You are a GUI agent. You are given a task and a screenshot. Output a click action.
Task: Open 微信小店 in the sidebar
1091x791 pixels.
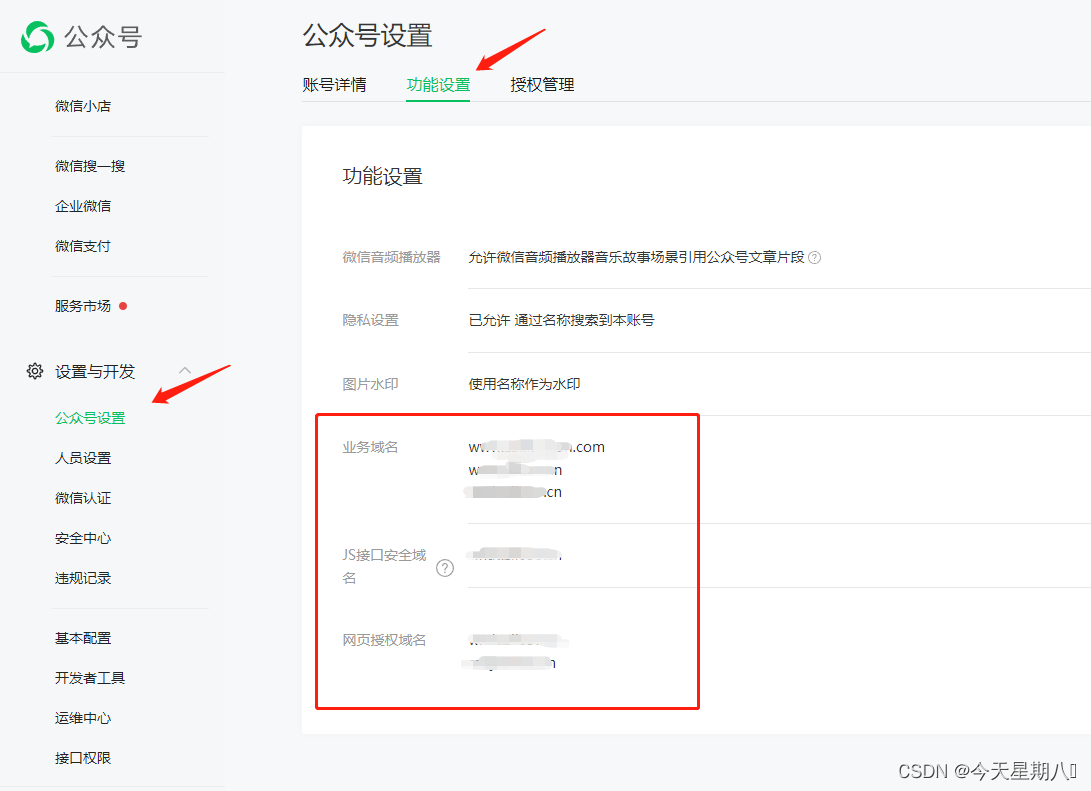(x=83, y=106)
